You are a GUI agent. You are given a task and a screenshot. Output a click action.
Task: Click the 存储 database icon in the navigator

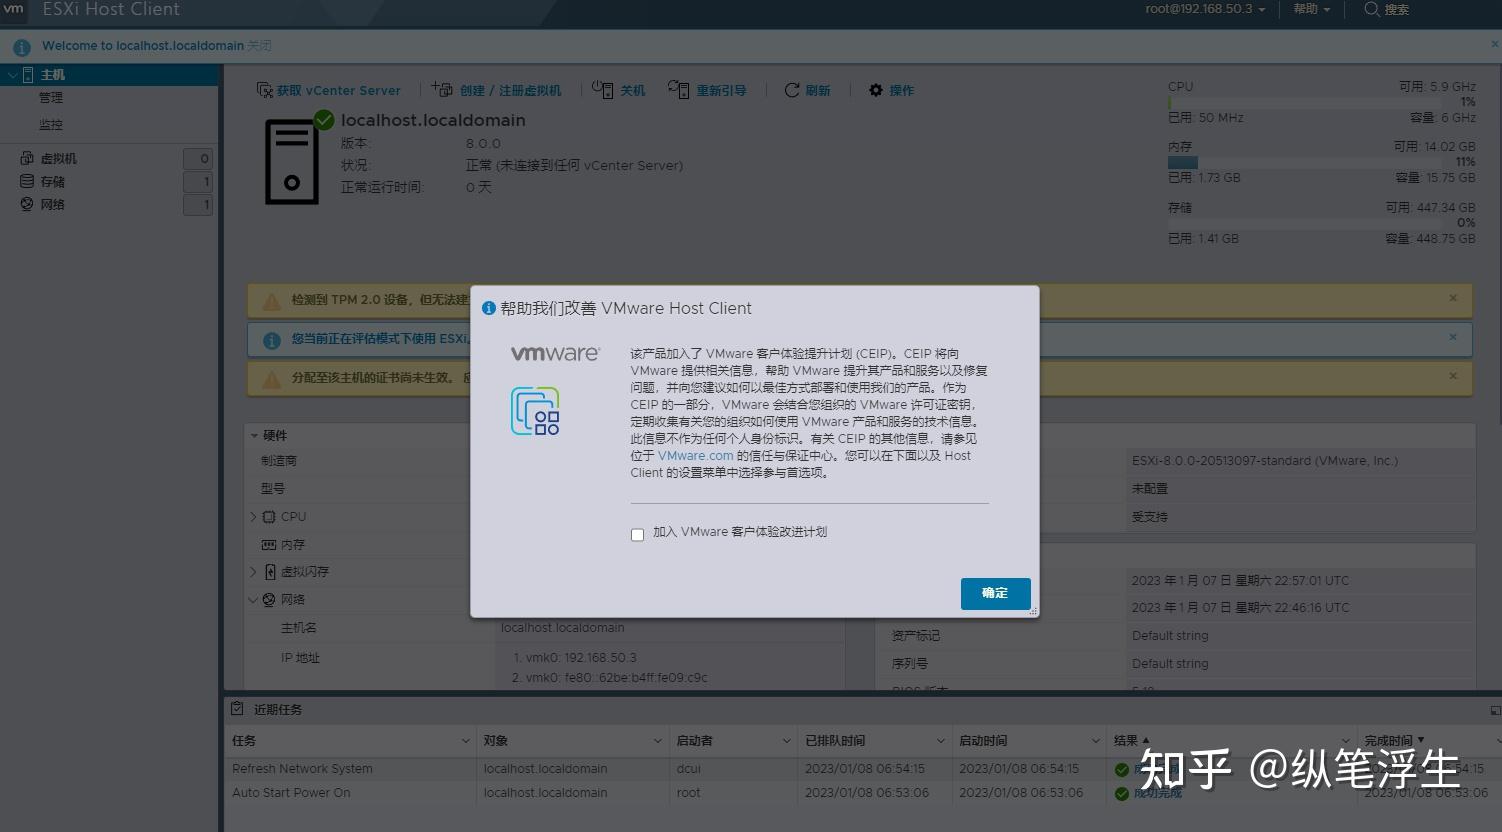tap(27, 181)
